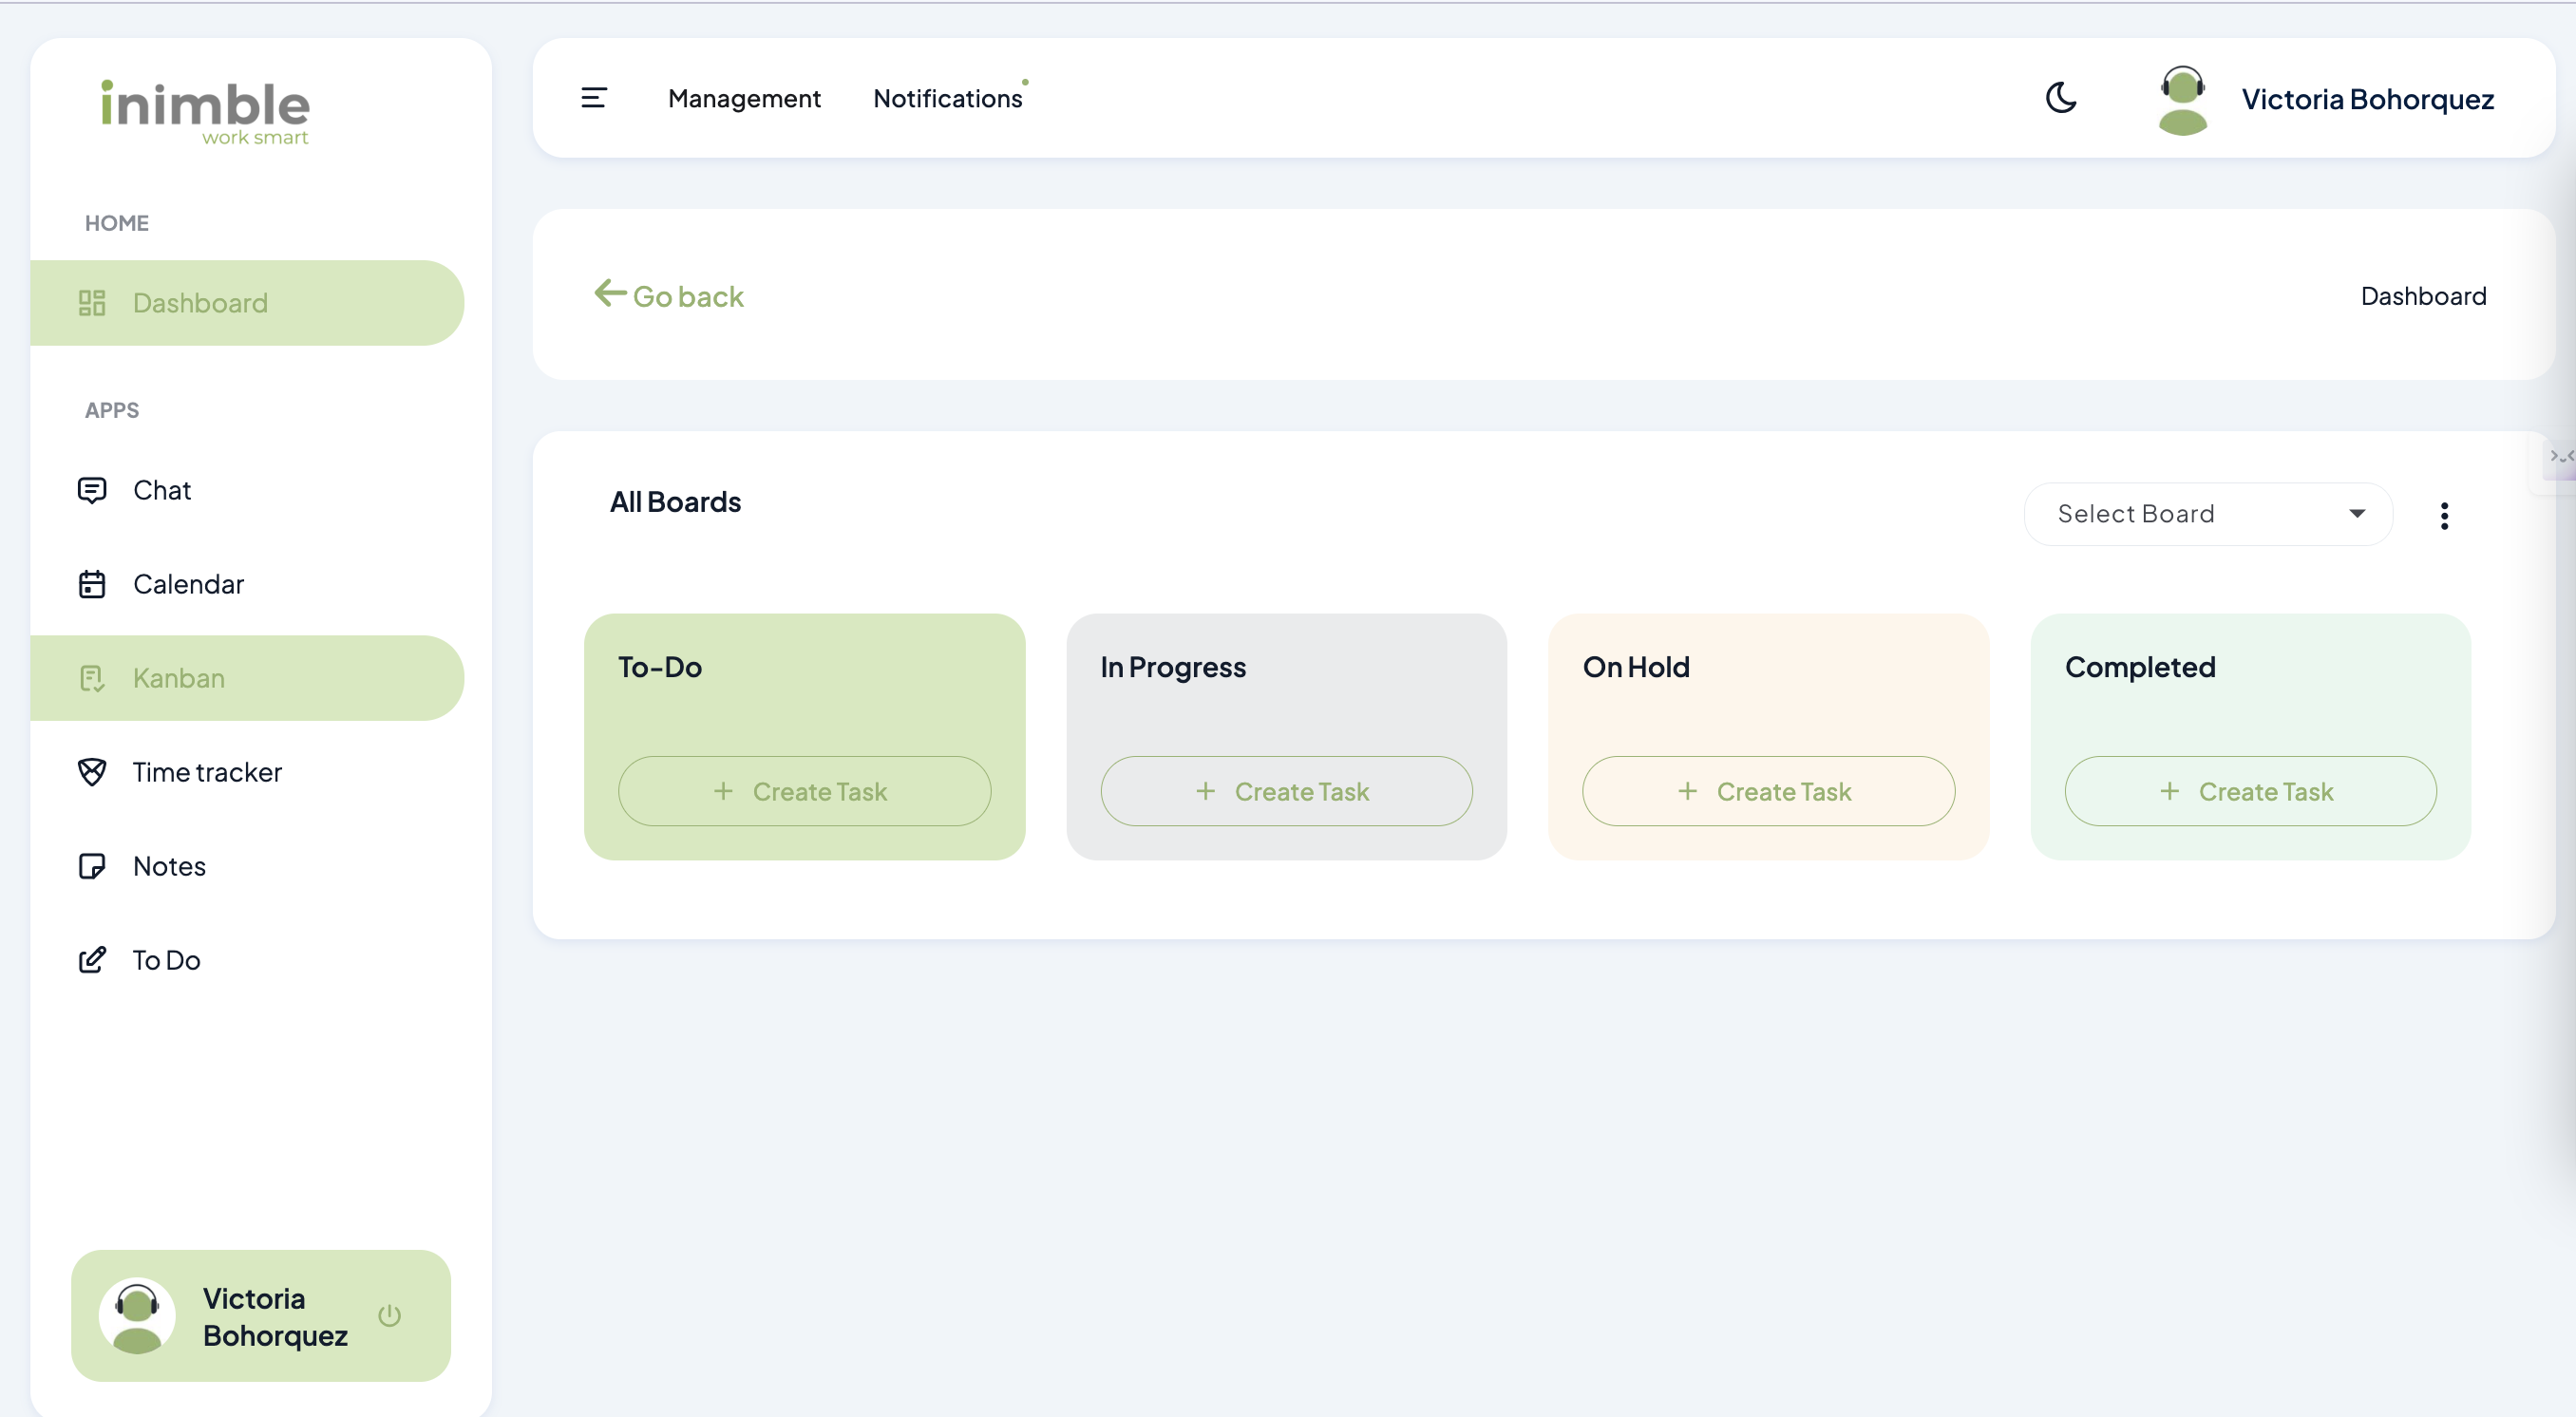Open the Management menu

pos(744,98)
